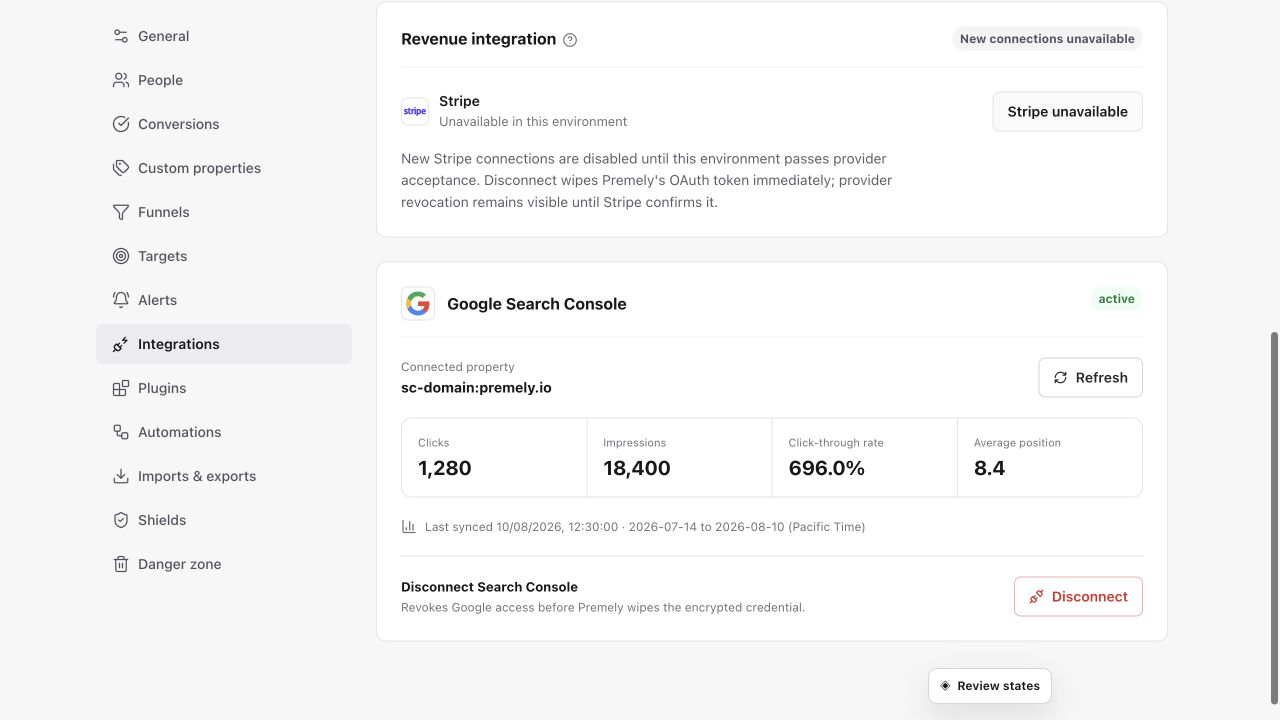Open the Conversions section
1280x720 pixels.
tap(224, 124)
